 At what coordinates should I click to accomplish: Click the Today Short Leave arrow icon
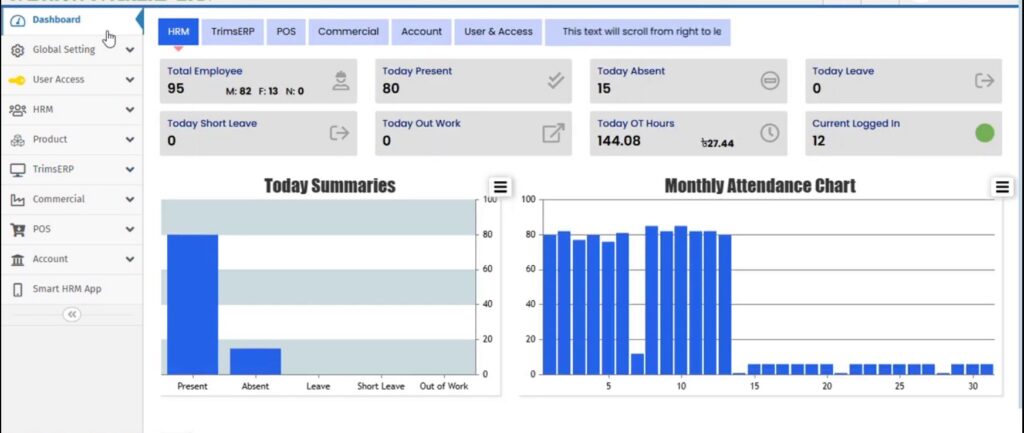[338, 133]
